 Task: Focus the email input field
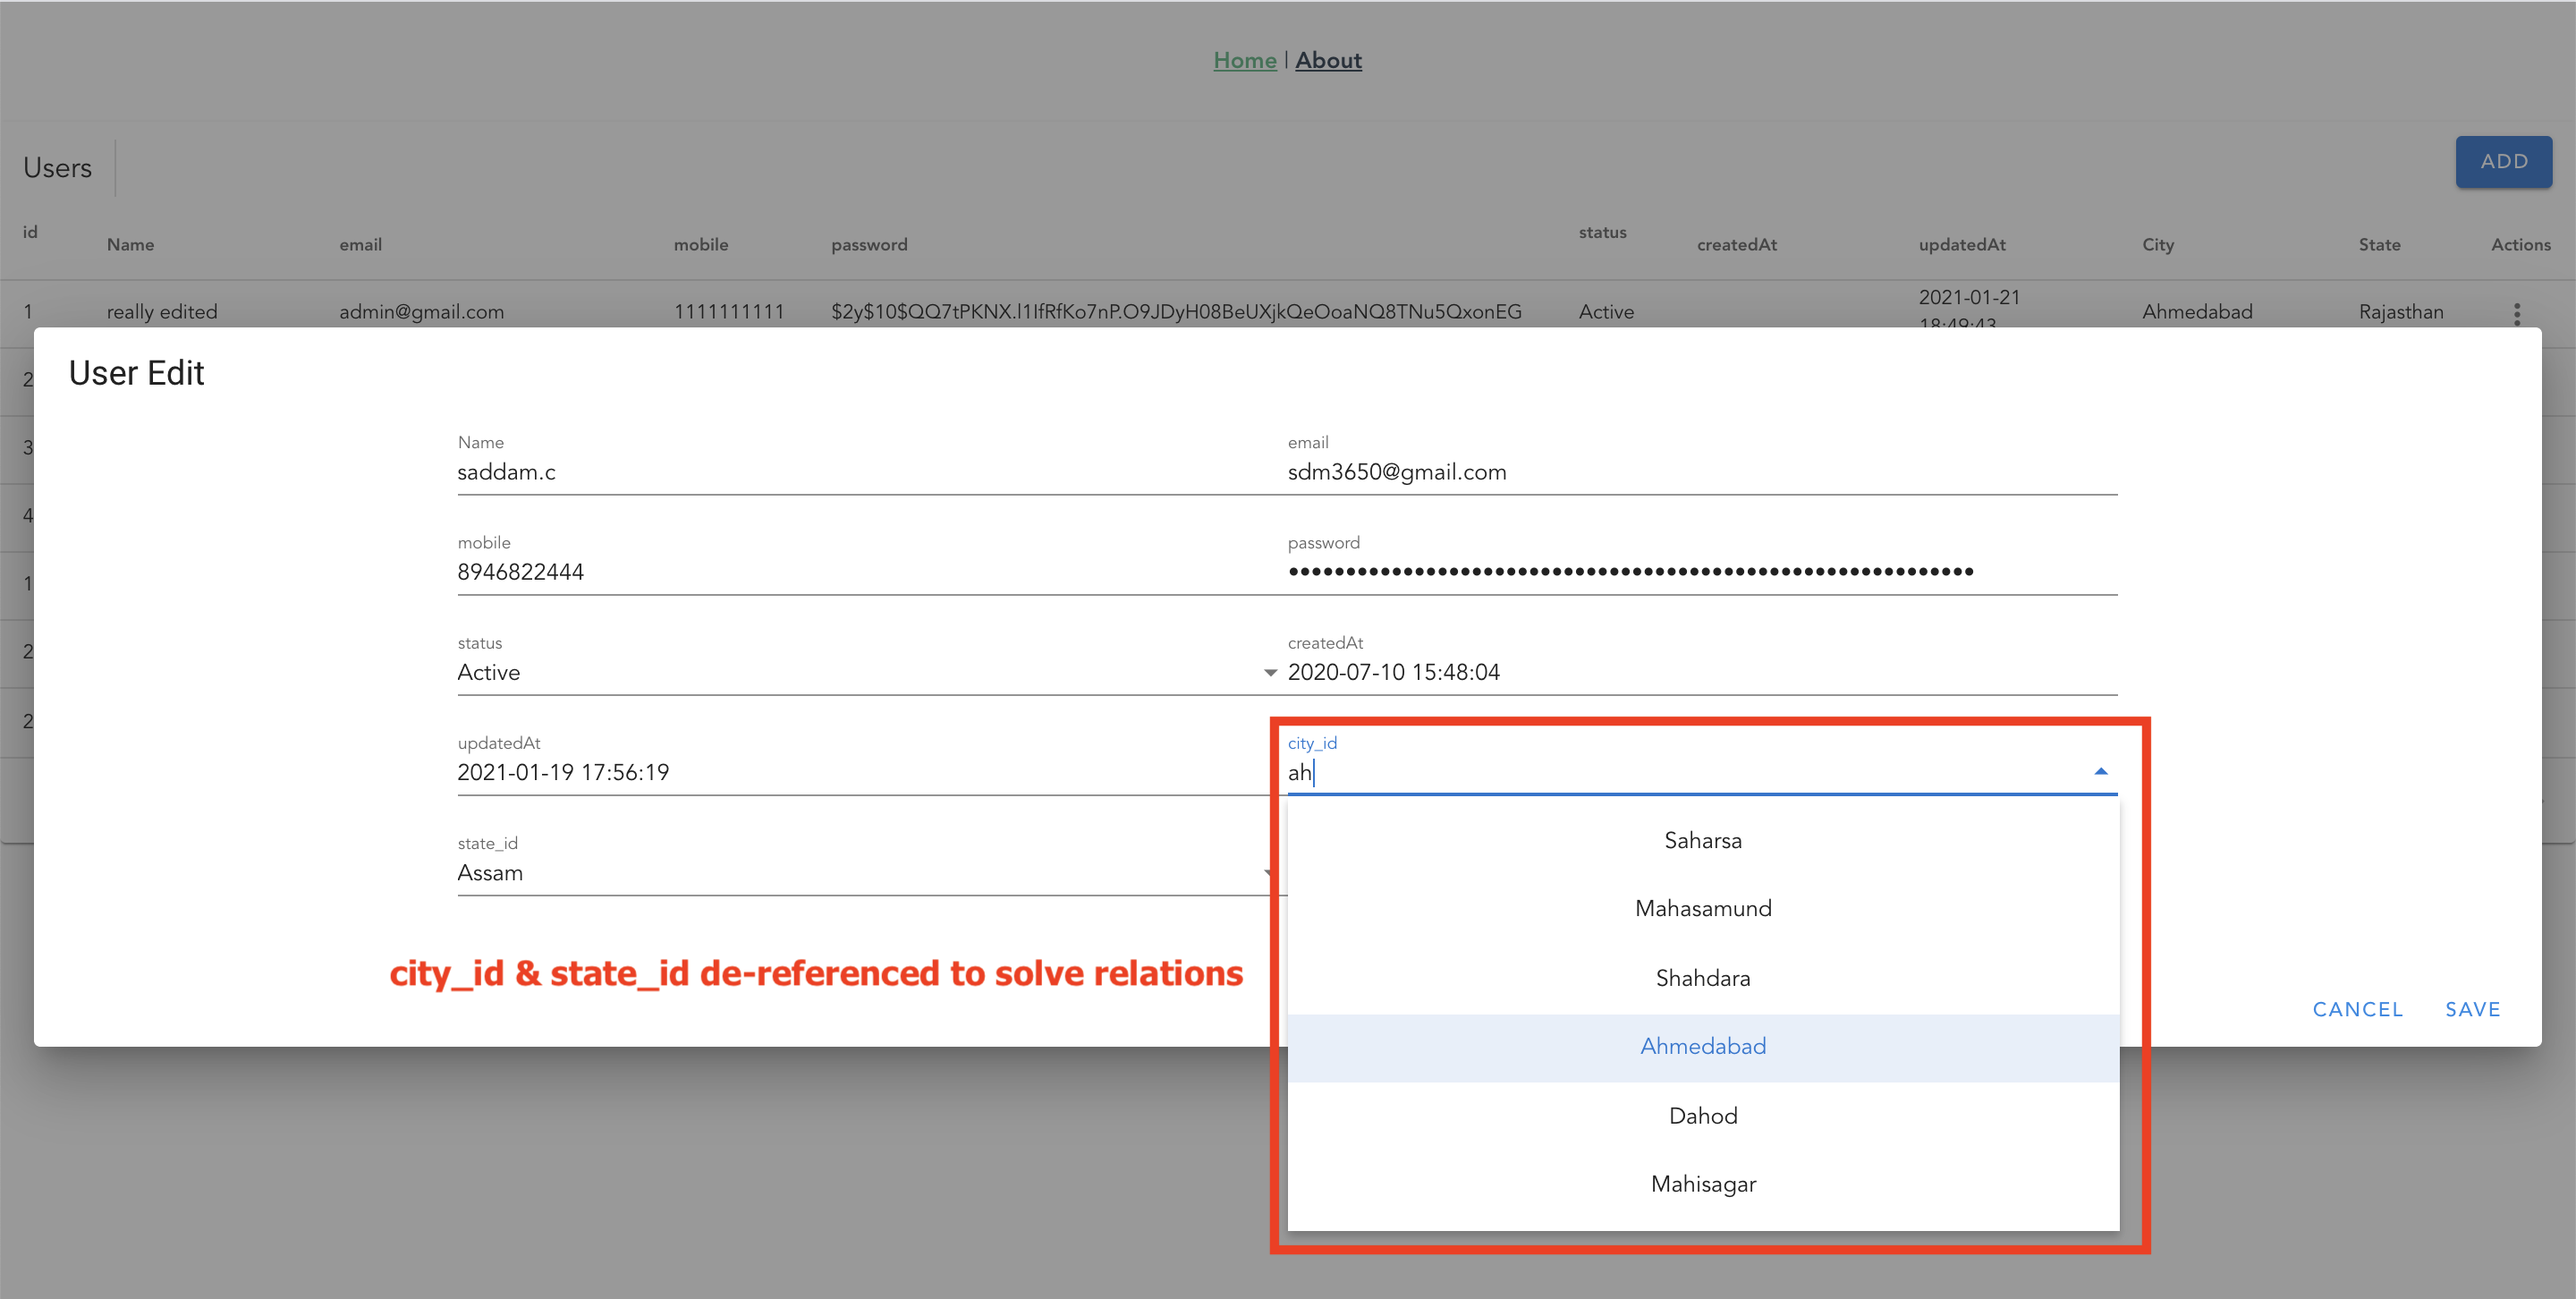coord(1700,472)
